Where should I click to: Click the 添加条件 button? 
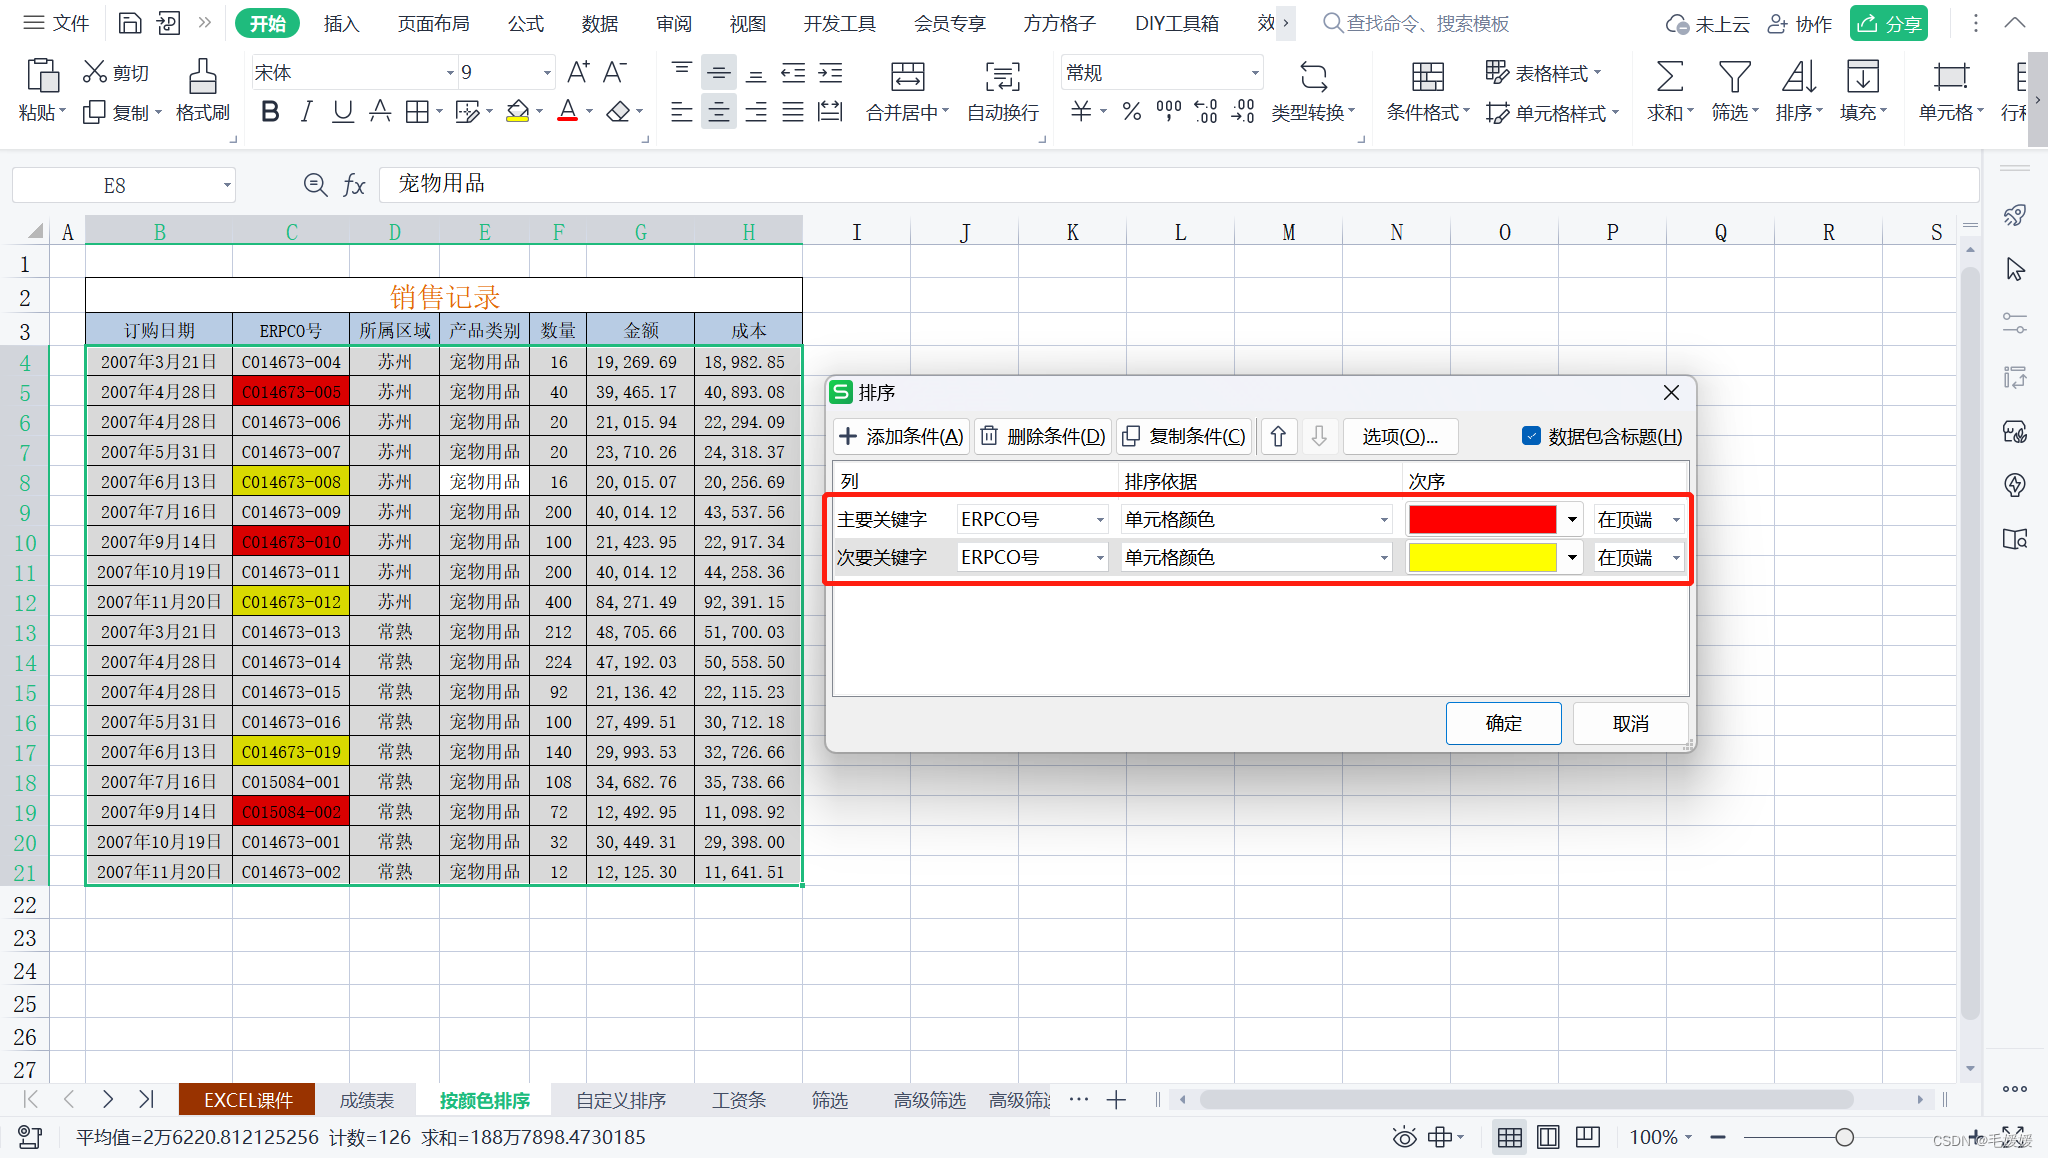[901, 436]
